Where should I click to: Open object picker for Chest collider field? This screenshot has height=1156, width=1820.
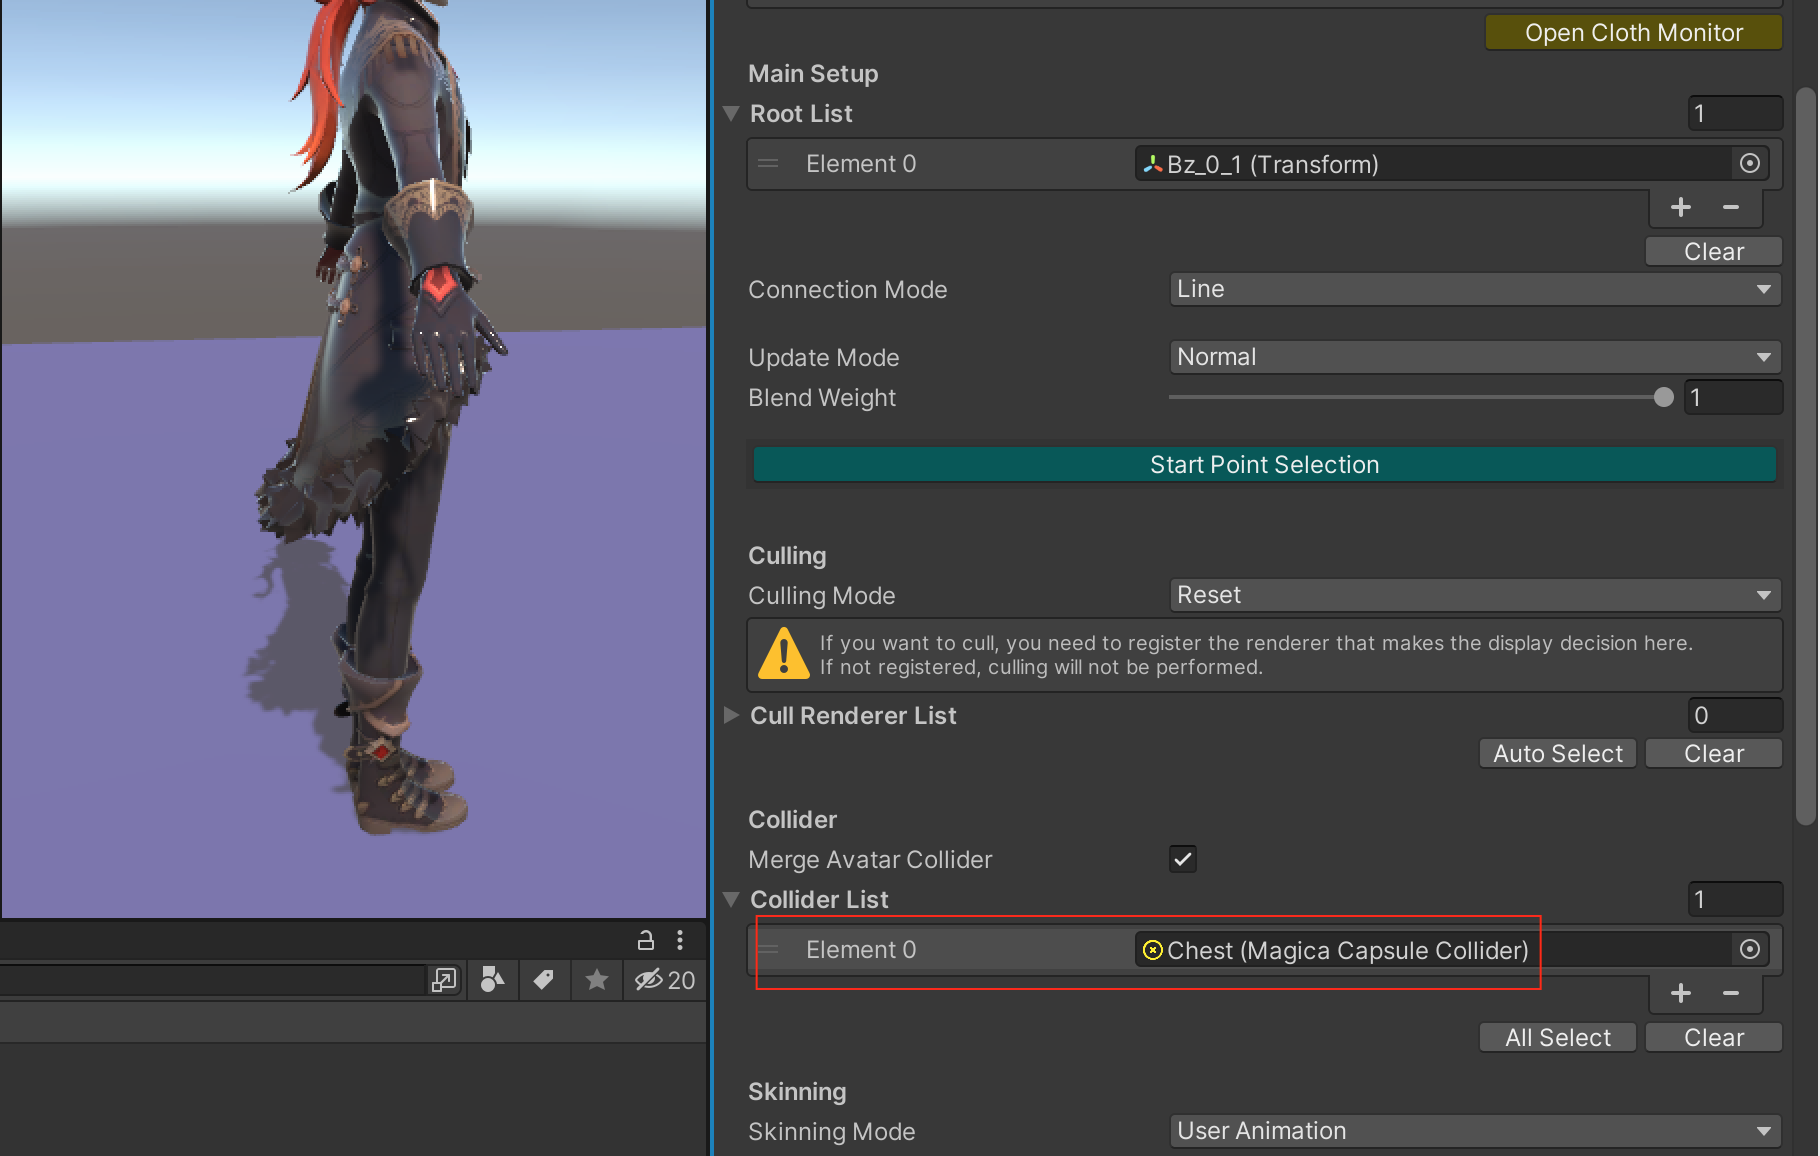pos(1749,950)
